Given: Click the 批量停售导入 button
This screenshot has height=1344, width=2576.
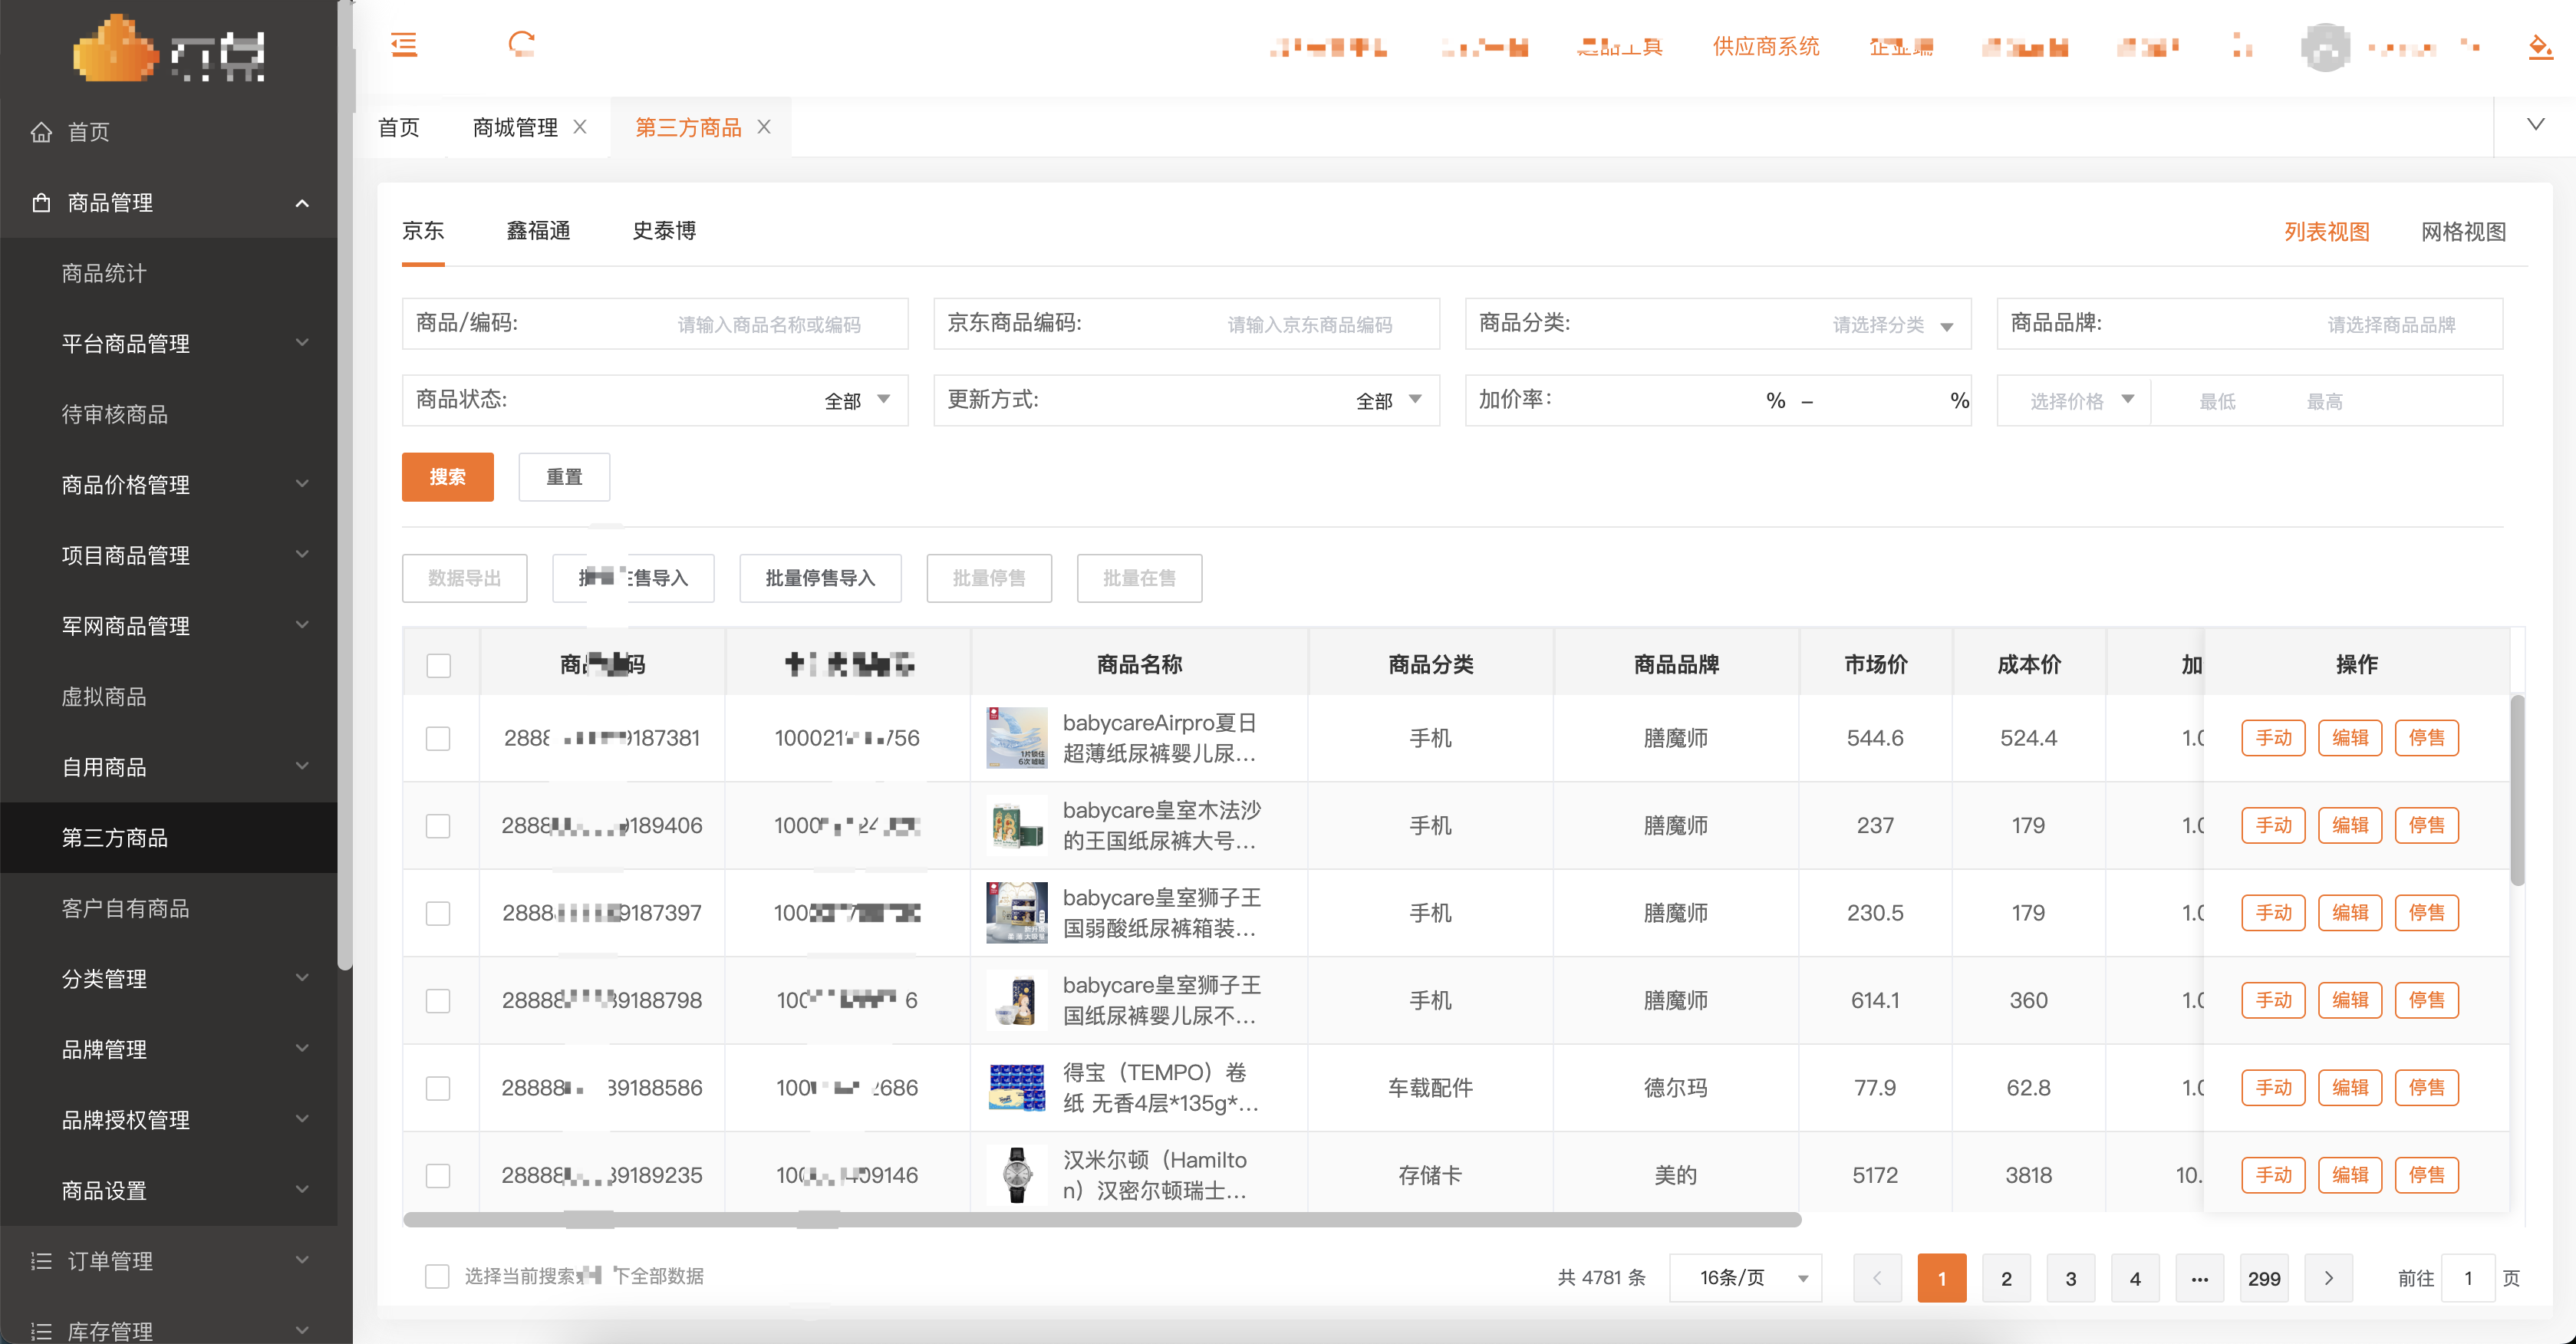Looking at the screenshot, I should click(x=820, y=578).
